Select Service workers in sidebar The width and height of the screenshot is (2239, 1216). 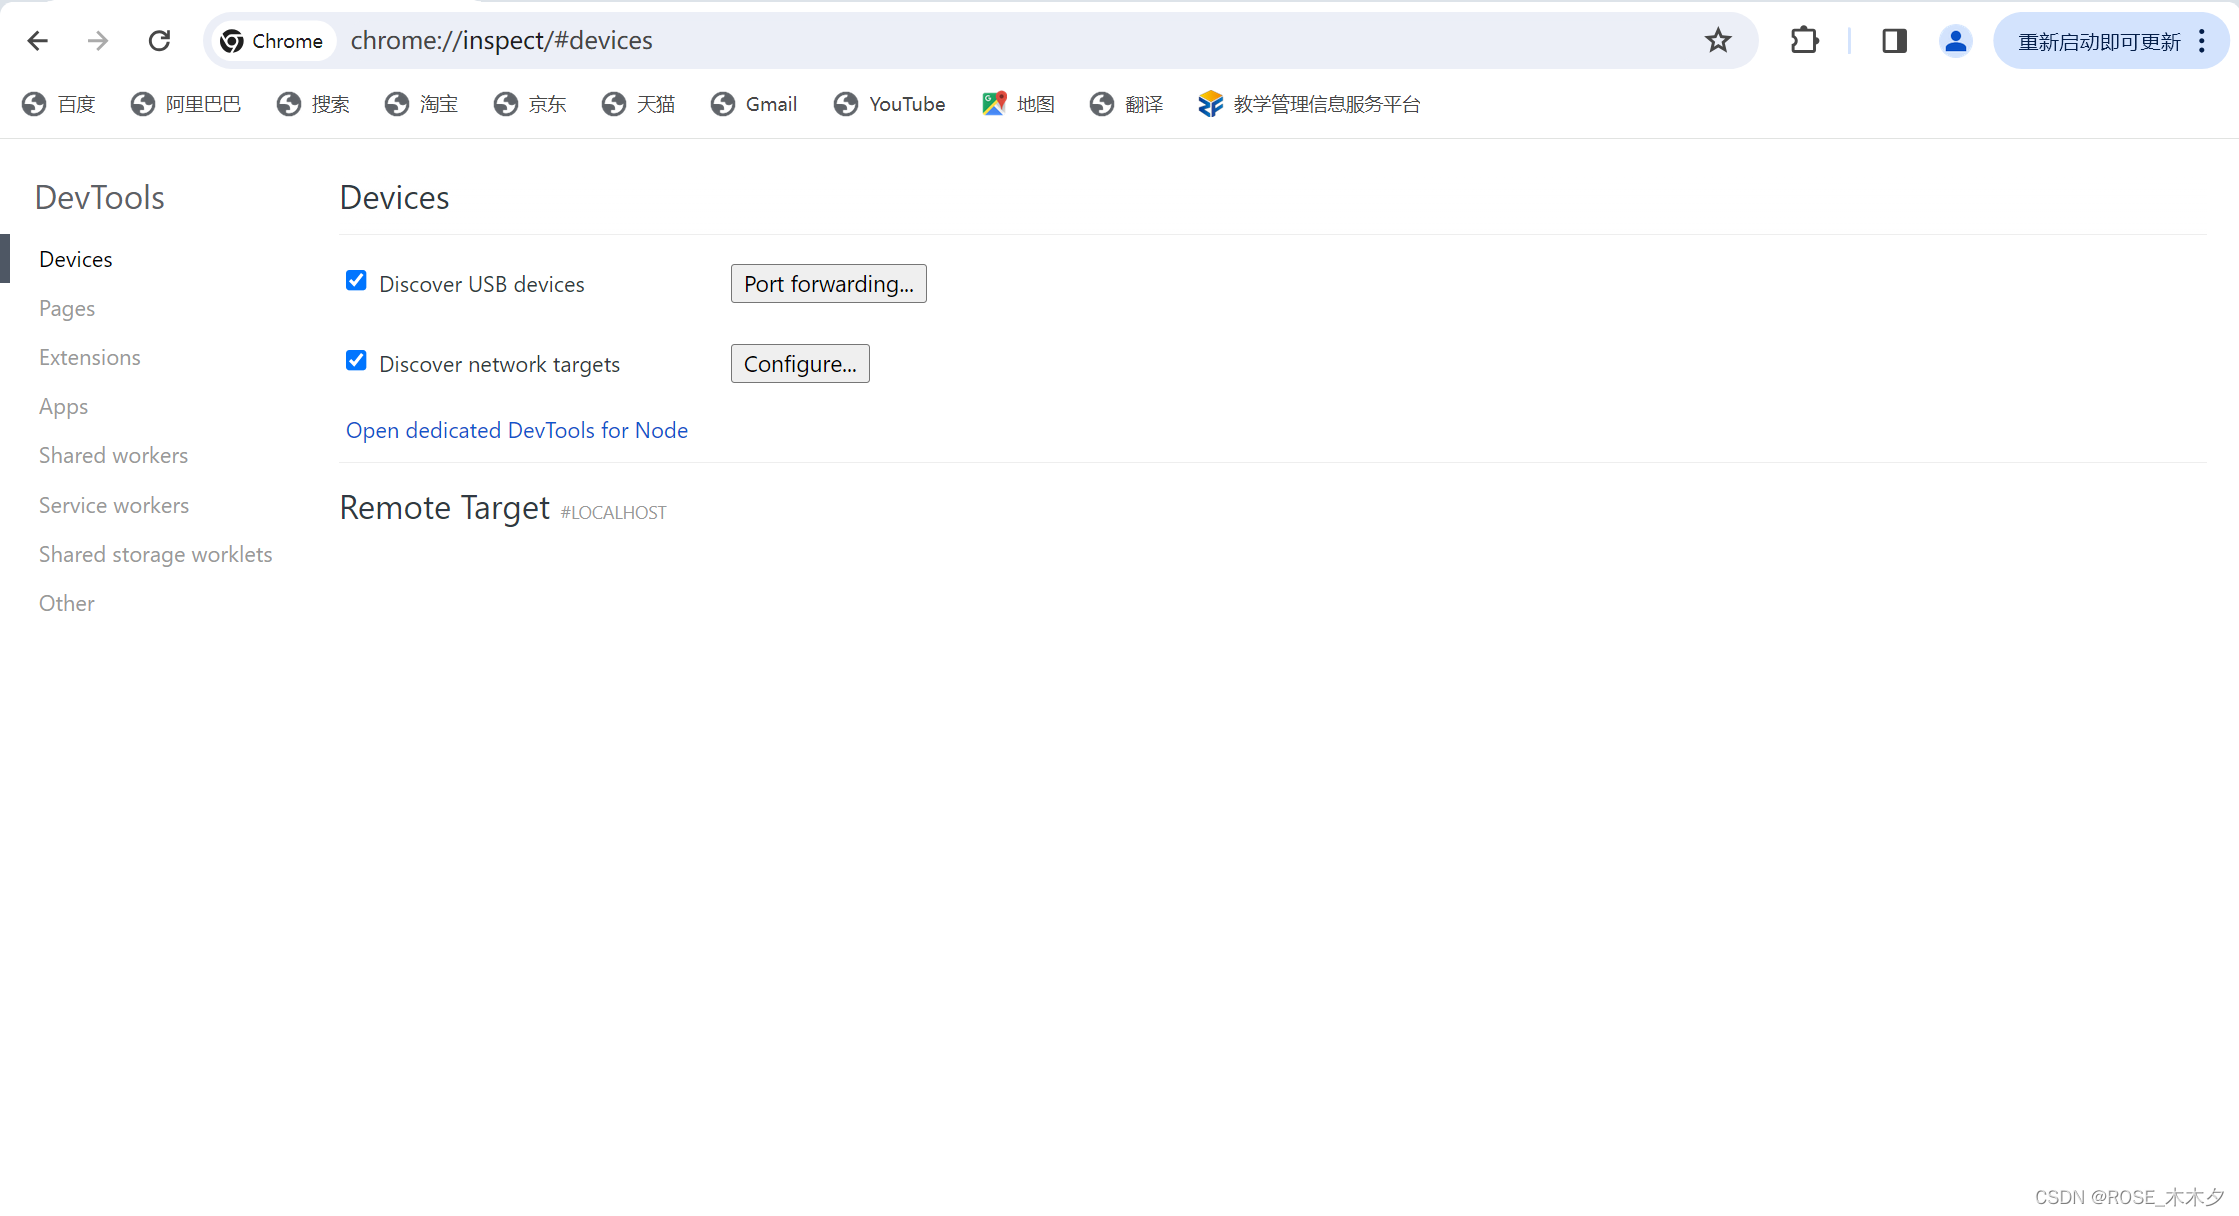point(114,505)
